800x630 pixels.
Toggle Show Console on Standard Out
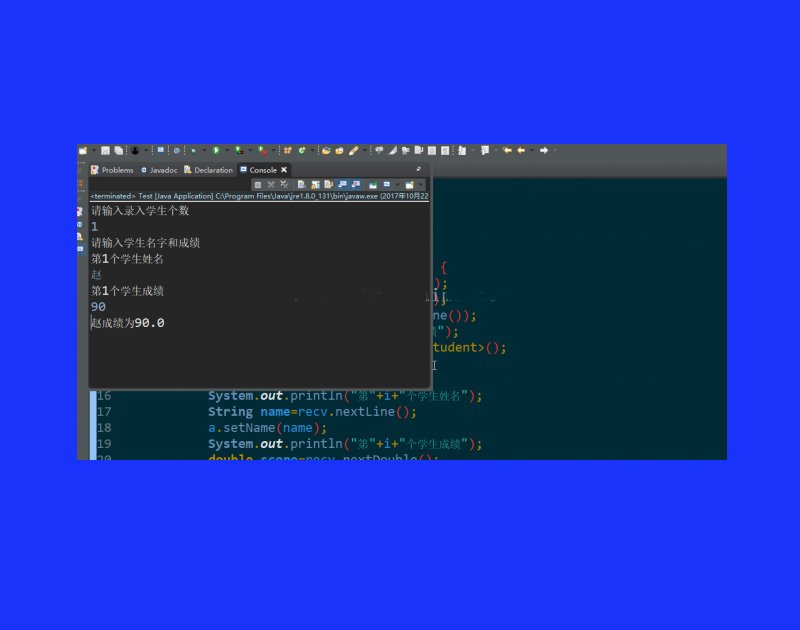point(342,185)
